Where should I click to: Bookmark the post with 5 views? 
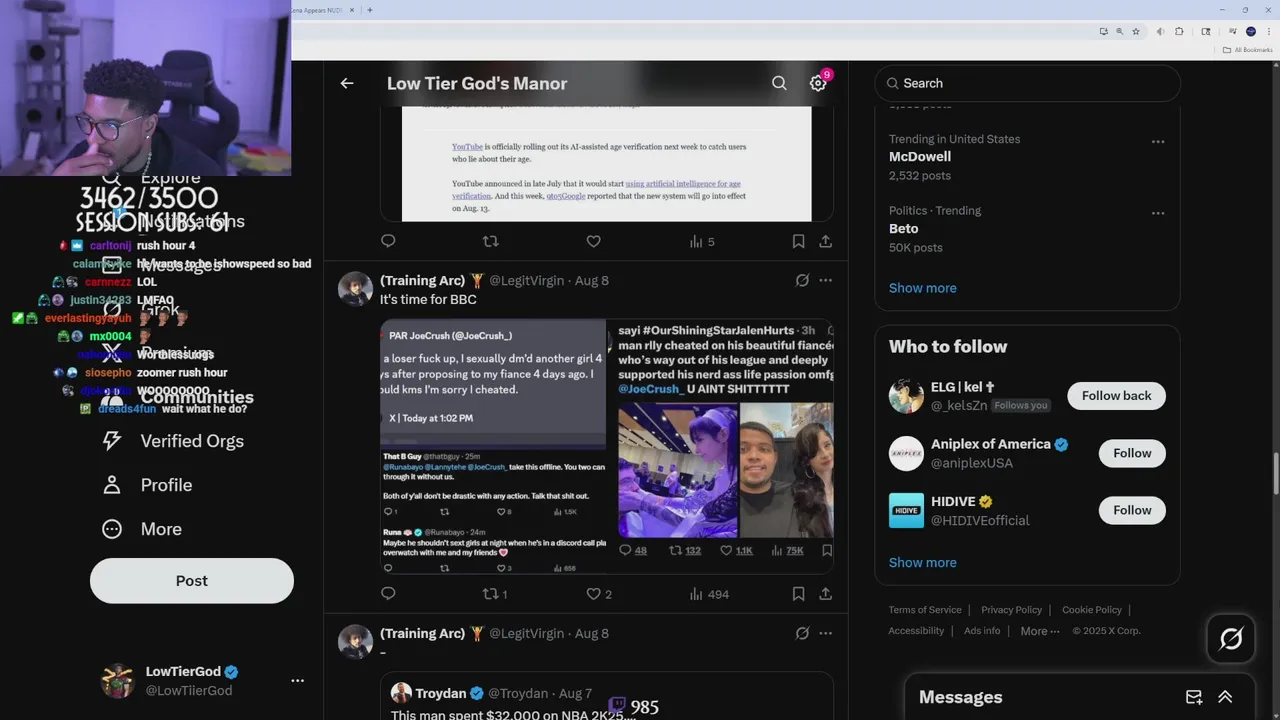point(798,241)
